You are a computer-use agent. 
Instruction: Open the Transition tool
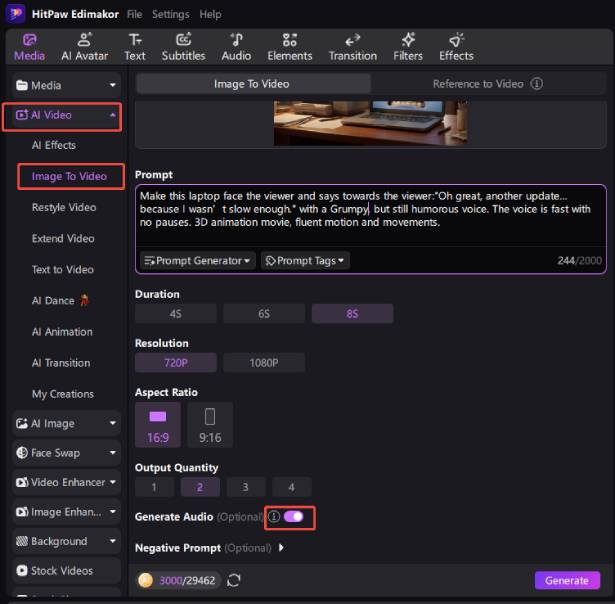point(353,47)
